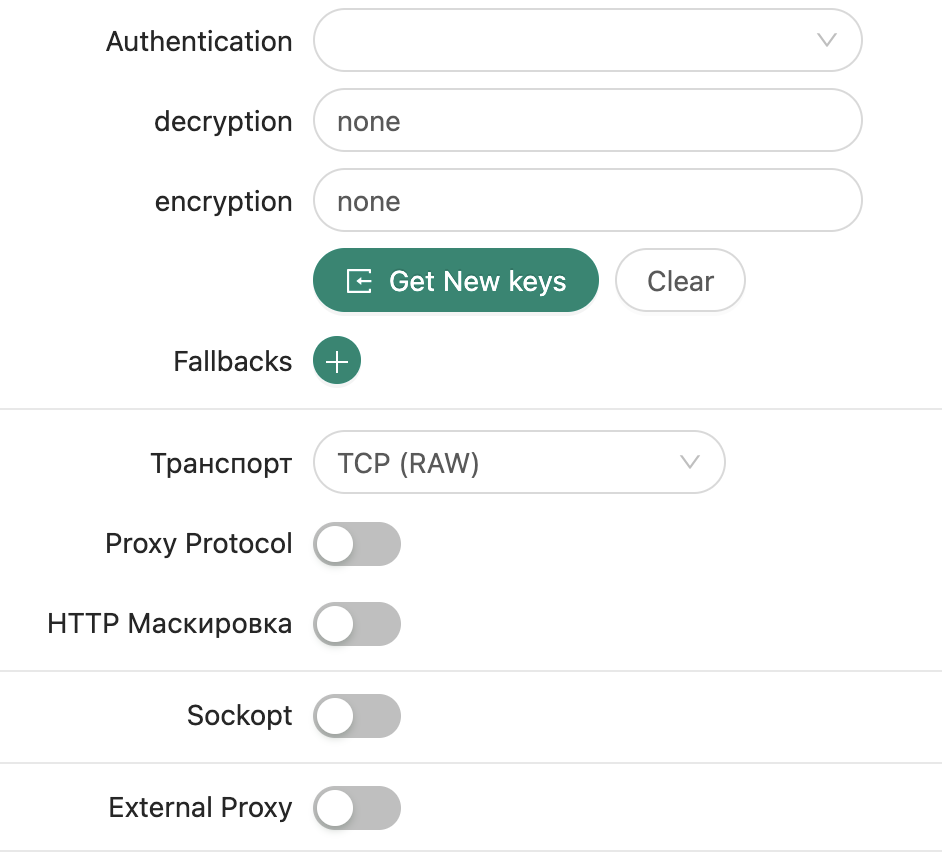Screen dimensions: 946x862
Task: Click the chevron in the Authentication dropdown
Action: coord(825,40)
